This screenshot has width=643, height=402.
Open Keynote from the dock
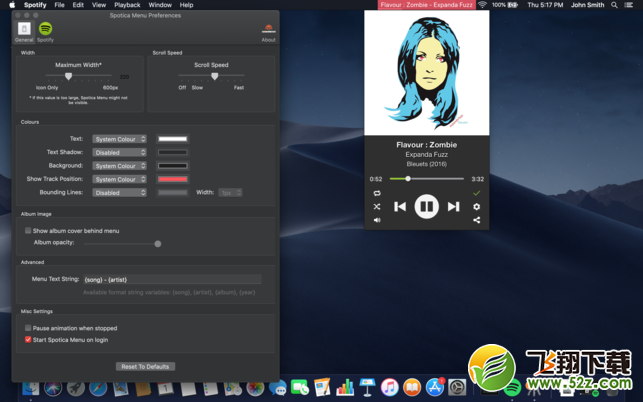367,388
